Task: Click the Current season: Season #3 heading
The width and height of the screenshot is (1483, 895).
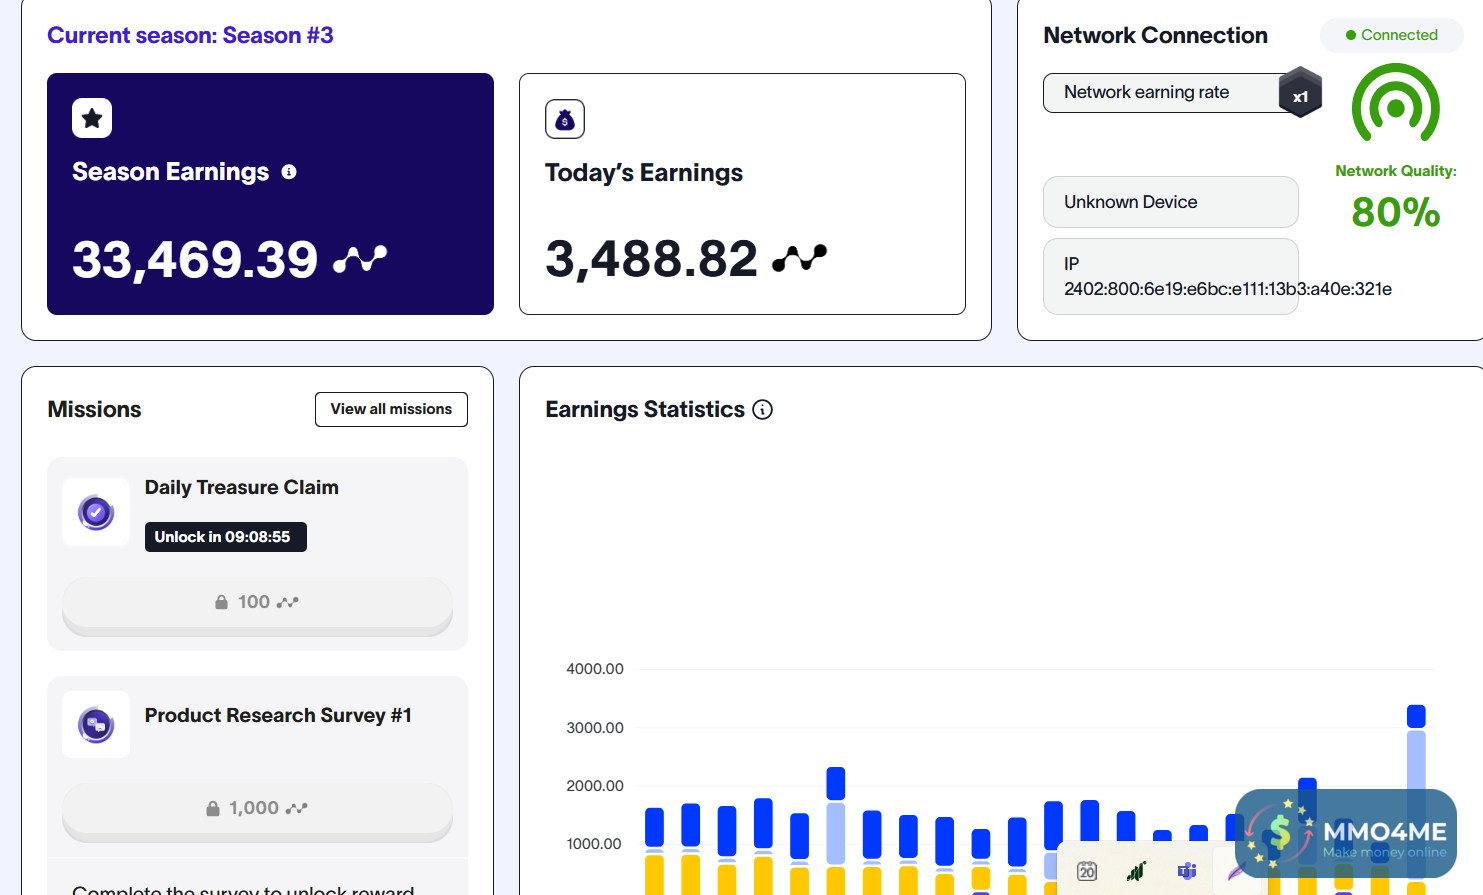Action: [190, 36]
